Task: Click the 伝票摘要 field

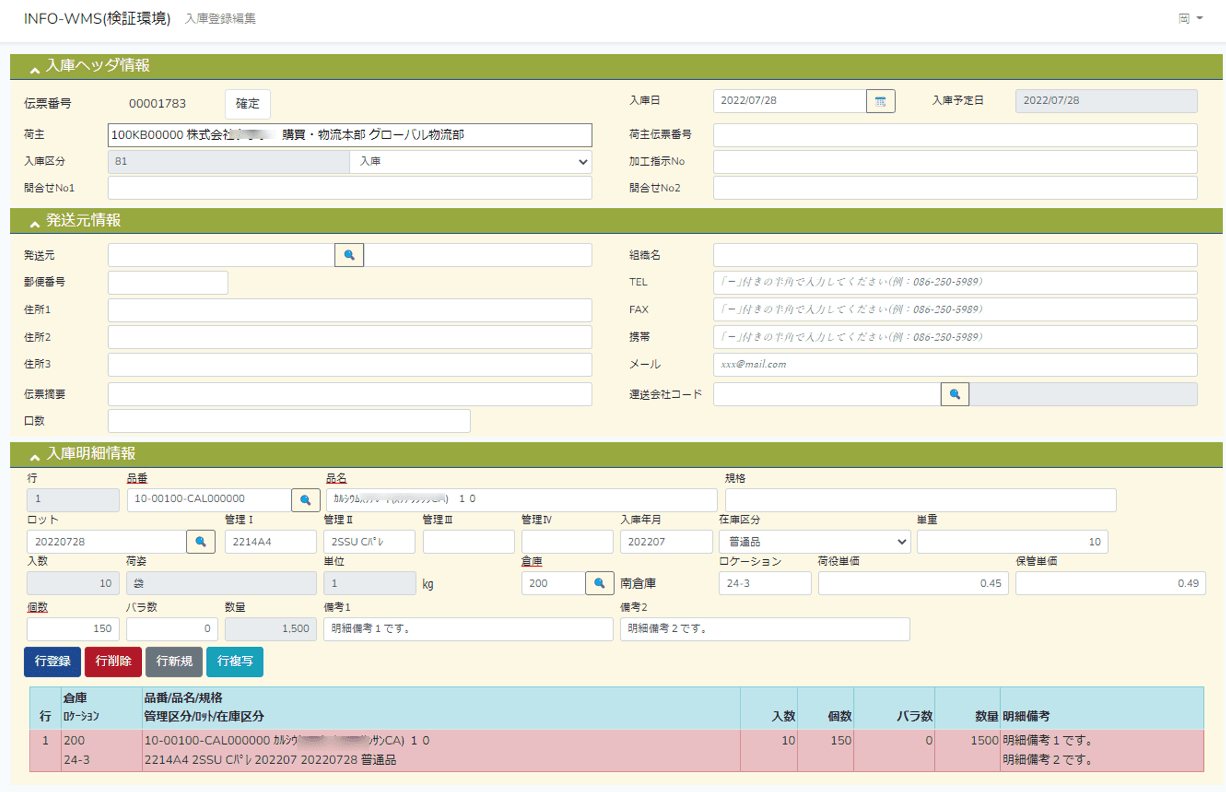Action: click(350, 394)
